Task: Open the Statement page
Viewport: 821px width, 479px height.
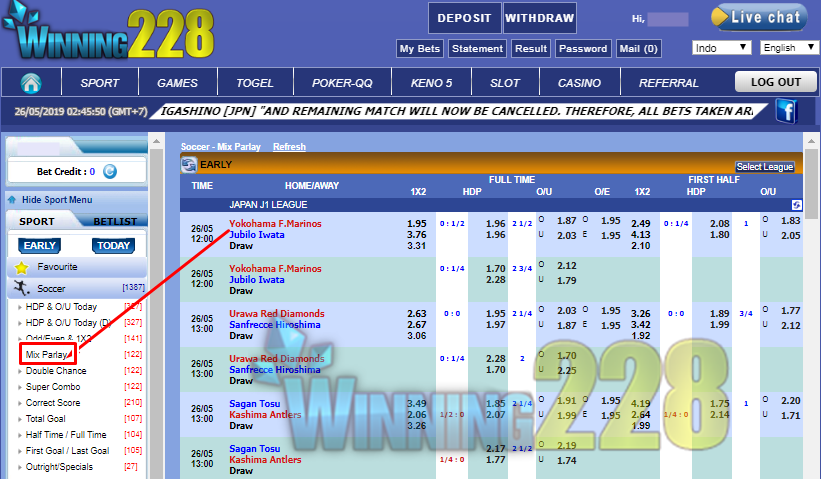Action: click(478, 49)
